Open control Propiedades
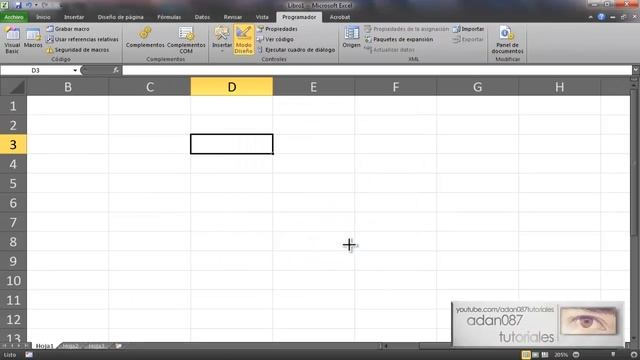 point(277,29)
